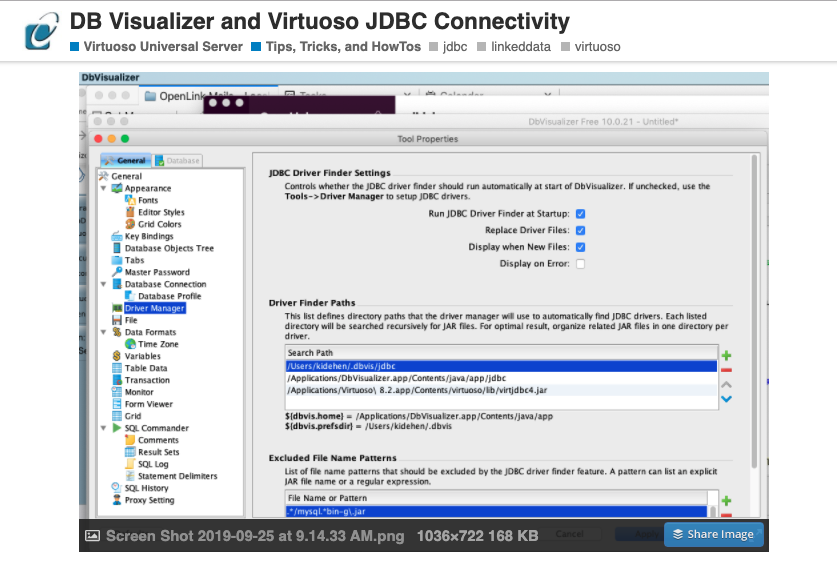The height and width of the screenshot is (571, 837).
Task: Open Virtuoso Universal Server category link
Action: (x=156, y=47)
